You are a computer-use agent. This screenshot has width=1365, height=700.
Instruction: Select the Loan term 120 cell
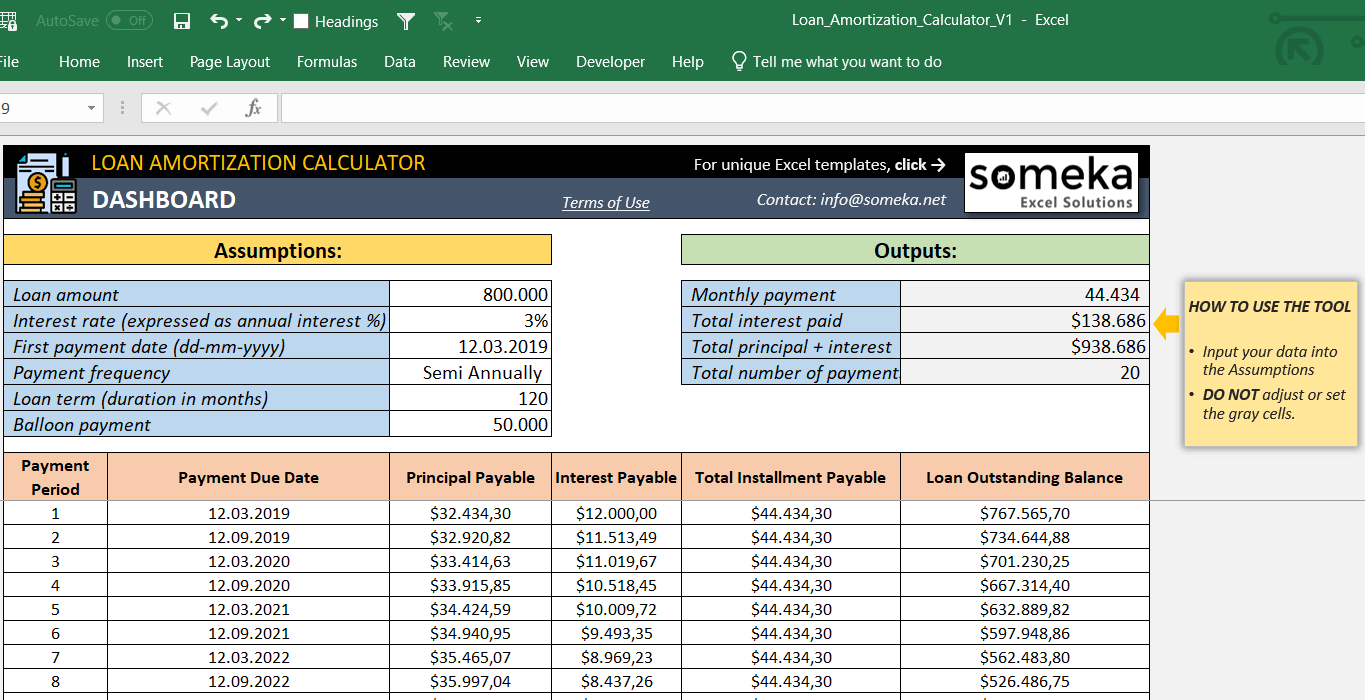pos(470,399)
